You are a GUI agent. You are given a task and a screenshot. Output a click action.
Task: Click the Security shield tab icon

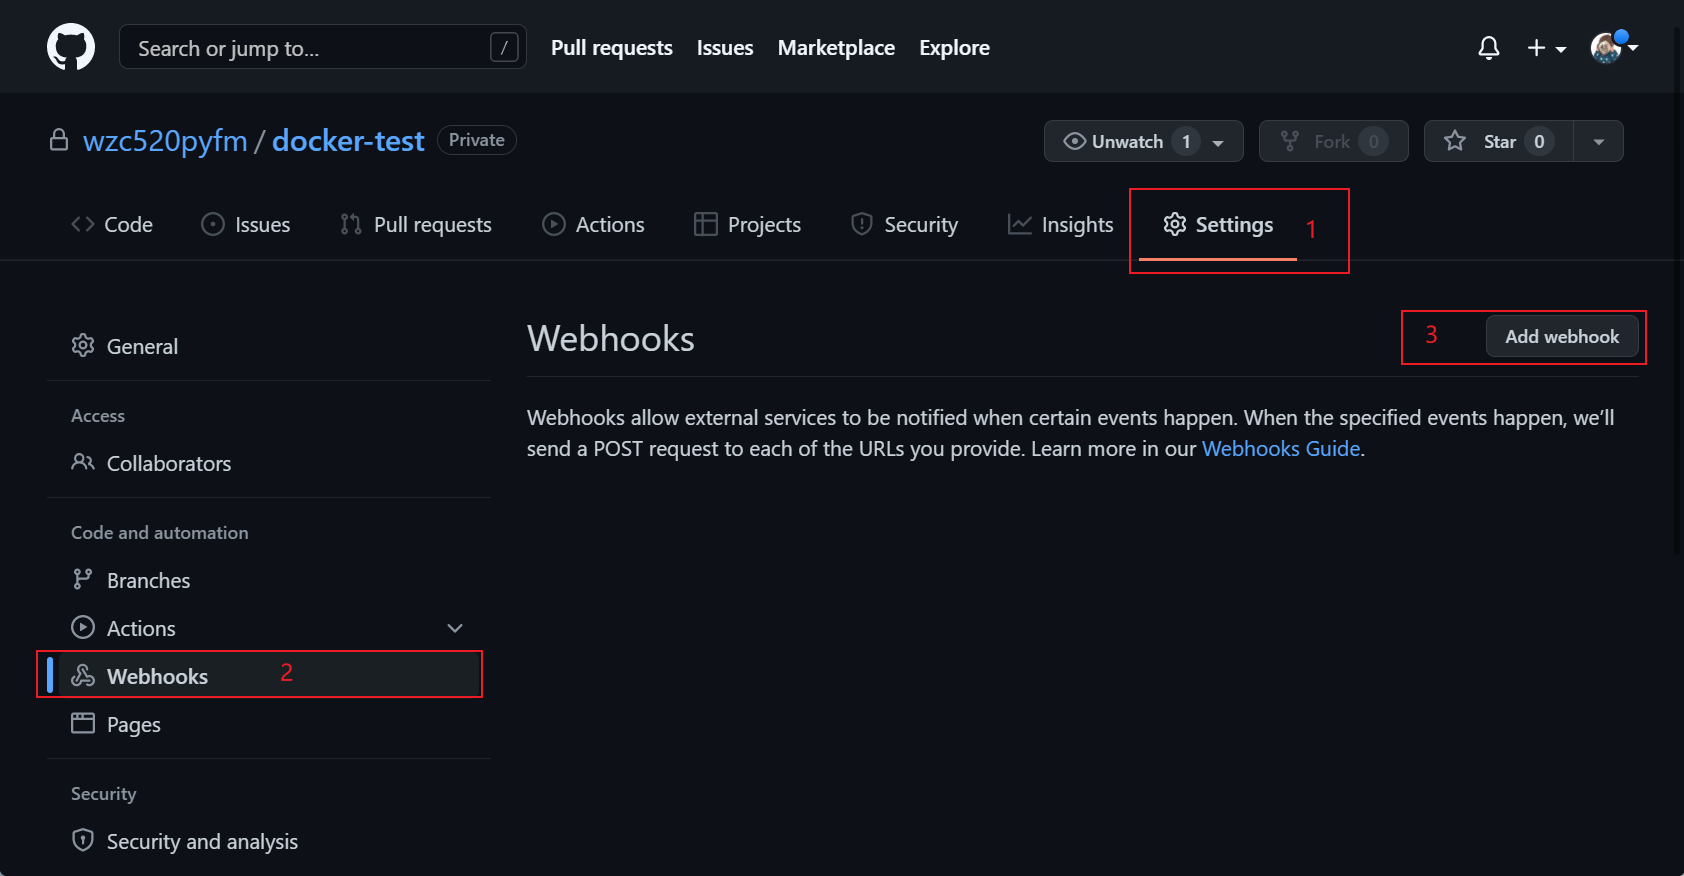point(861,224)
